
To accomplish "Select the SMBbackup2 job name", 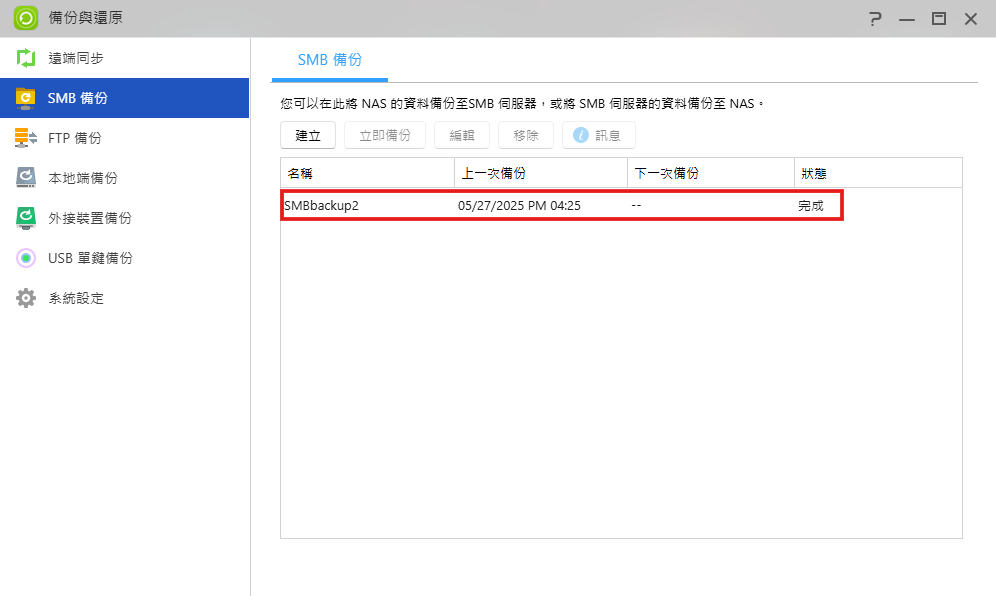I will (321, 206).
